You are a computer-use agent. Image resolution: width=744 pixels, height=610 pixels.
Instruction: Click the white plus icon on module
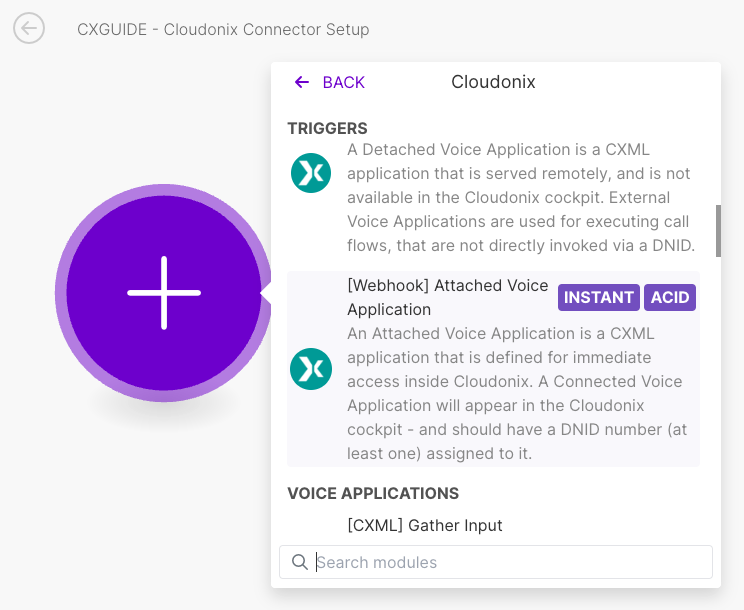coord(164,293)
